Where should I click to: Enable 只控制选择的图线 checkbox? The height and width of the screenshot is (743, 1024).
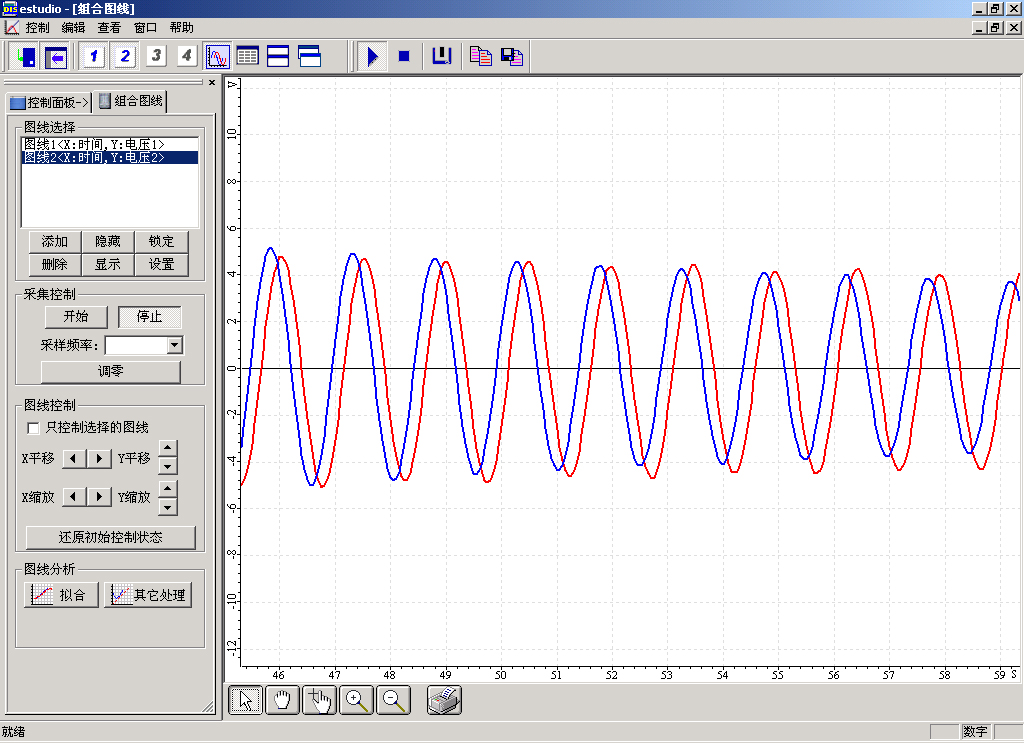34,428
